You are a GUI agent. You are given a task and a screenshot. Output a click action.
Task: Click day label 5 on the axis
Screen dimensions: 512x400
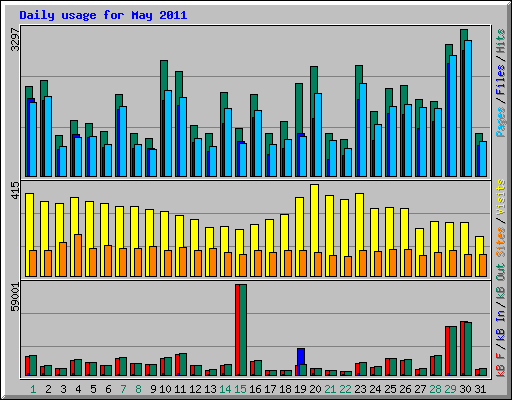pyautogui.click(x=93, y=389)
